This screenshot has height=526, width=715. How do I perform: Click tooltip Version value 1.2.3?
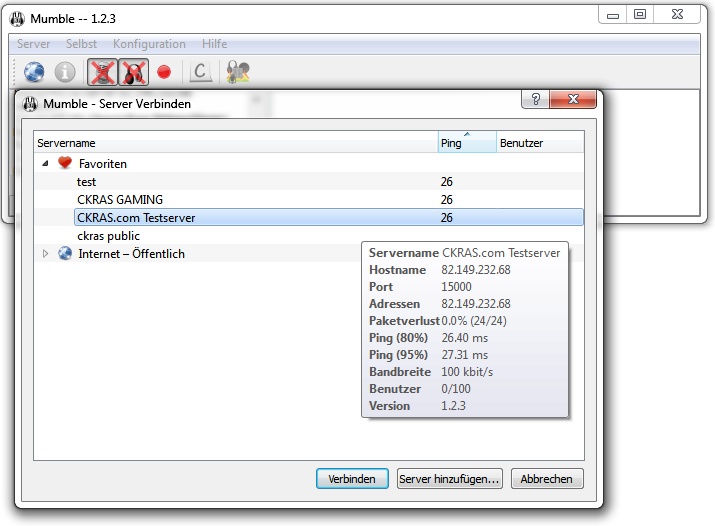pyautogui.click(x=453, y=406)
